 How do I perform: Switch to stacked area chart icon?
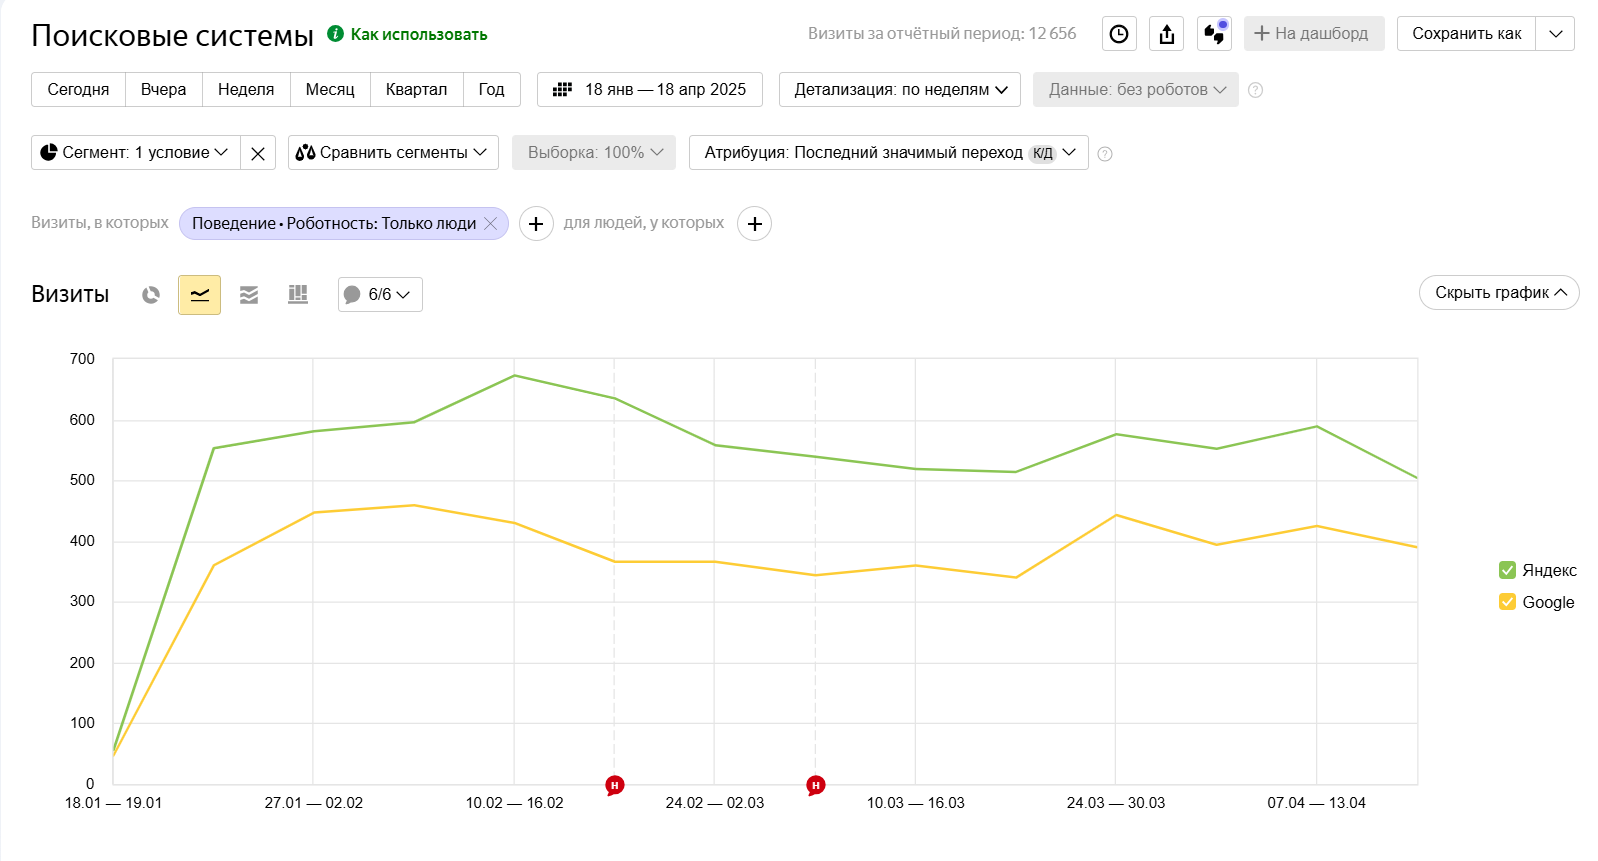point(249,295)
